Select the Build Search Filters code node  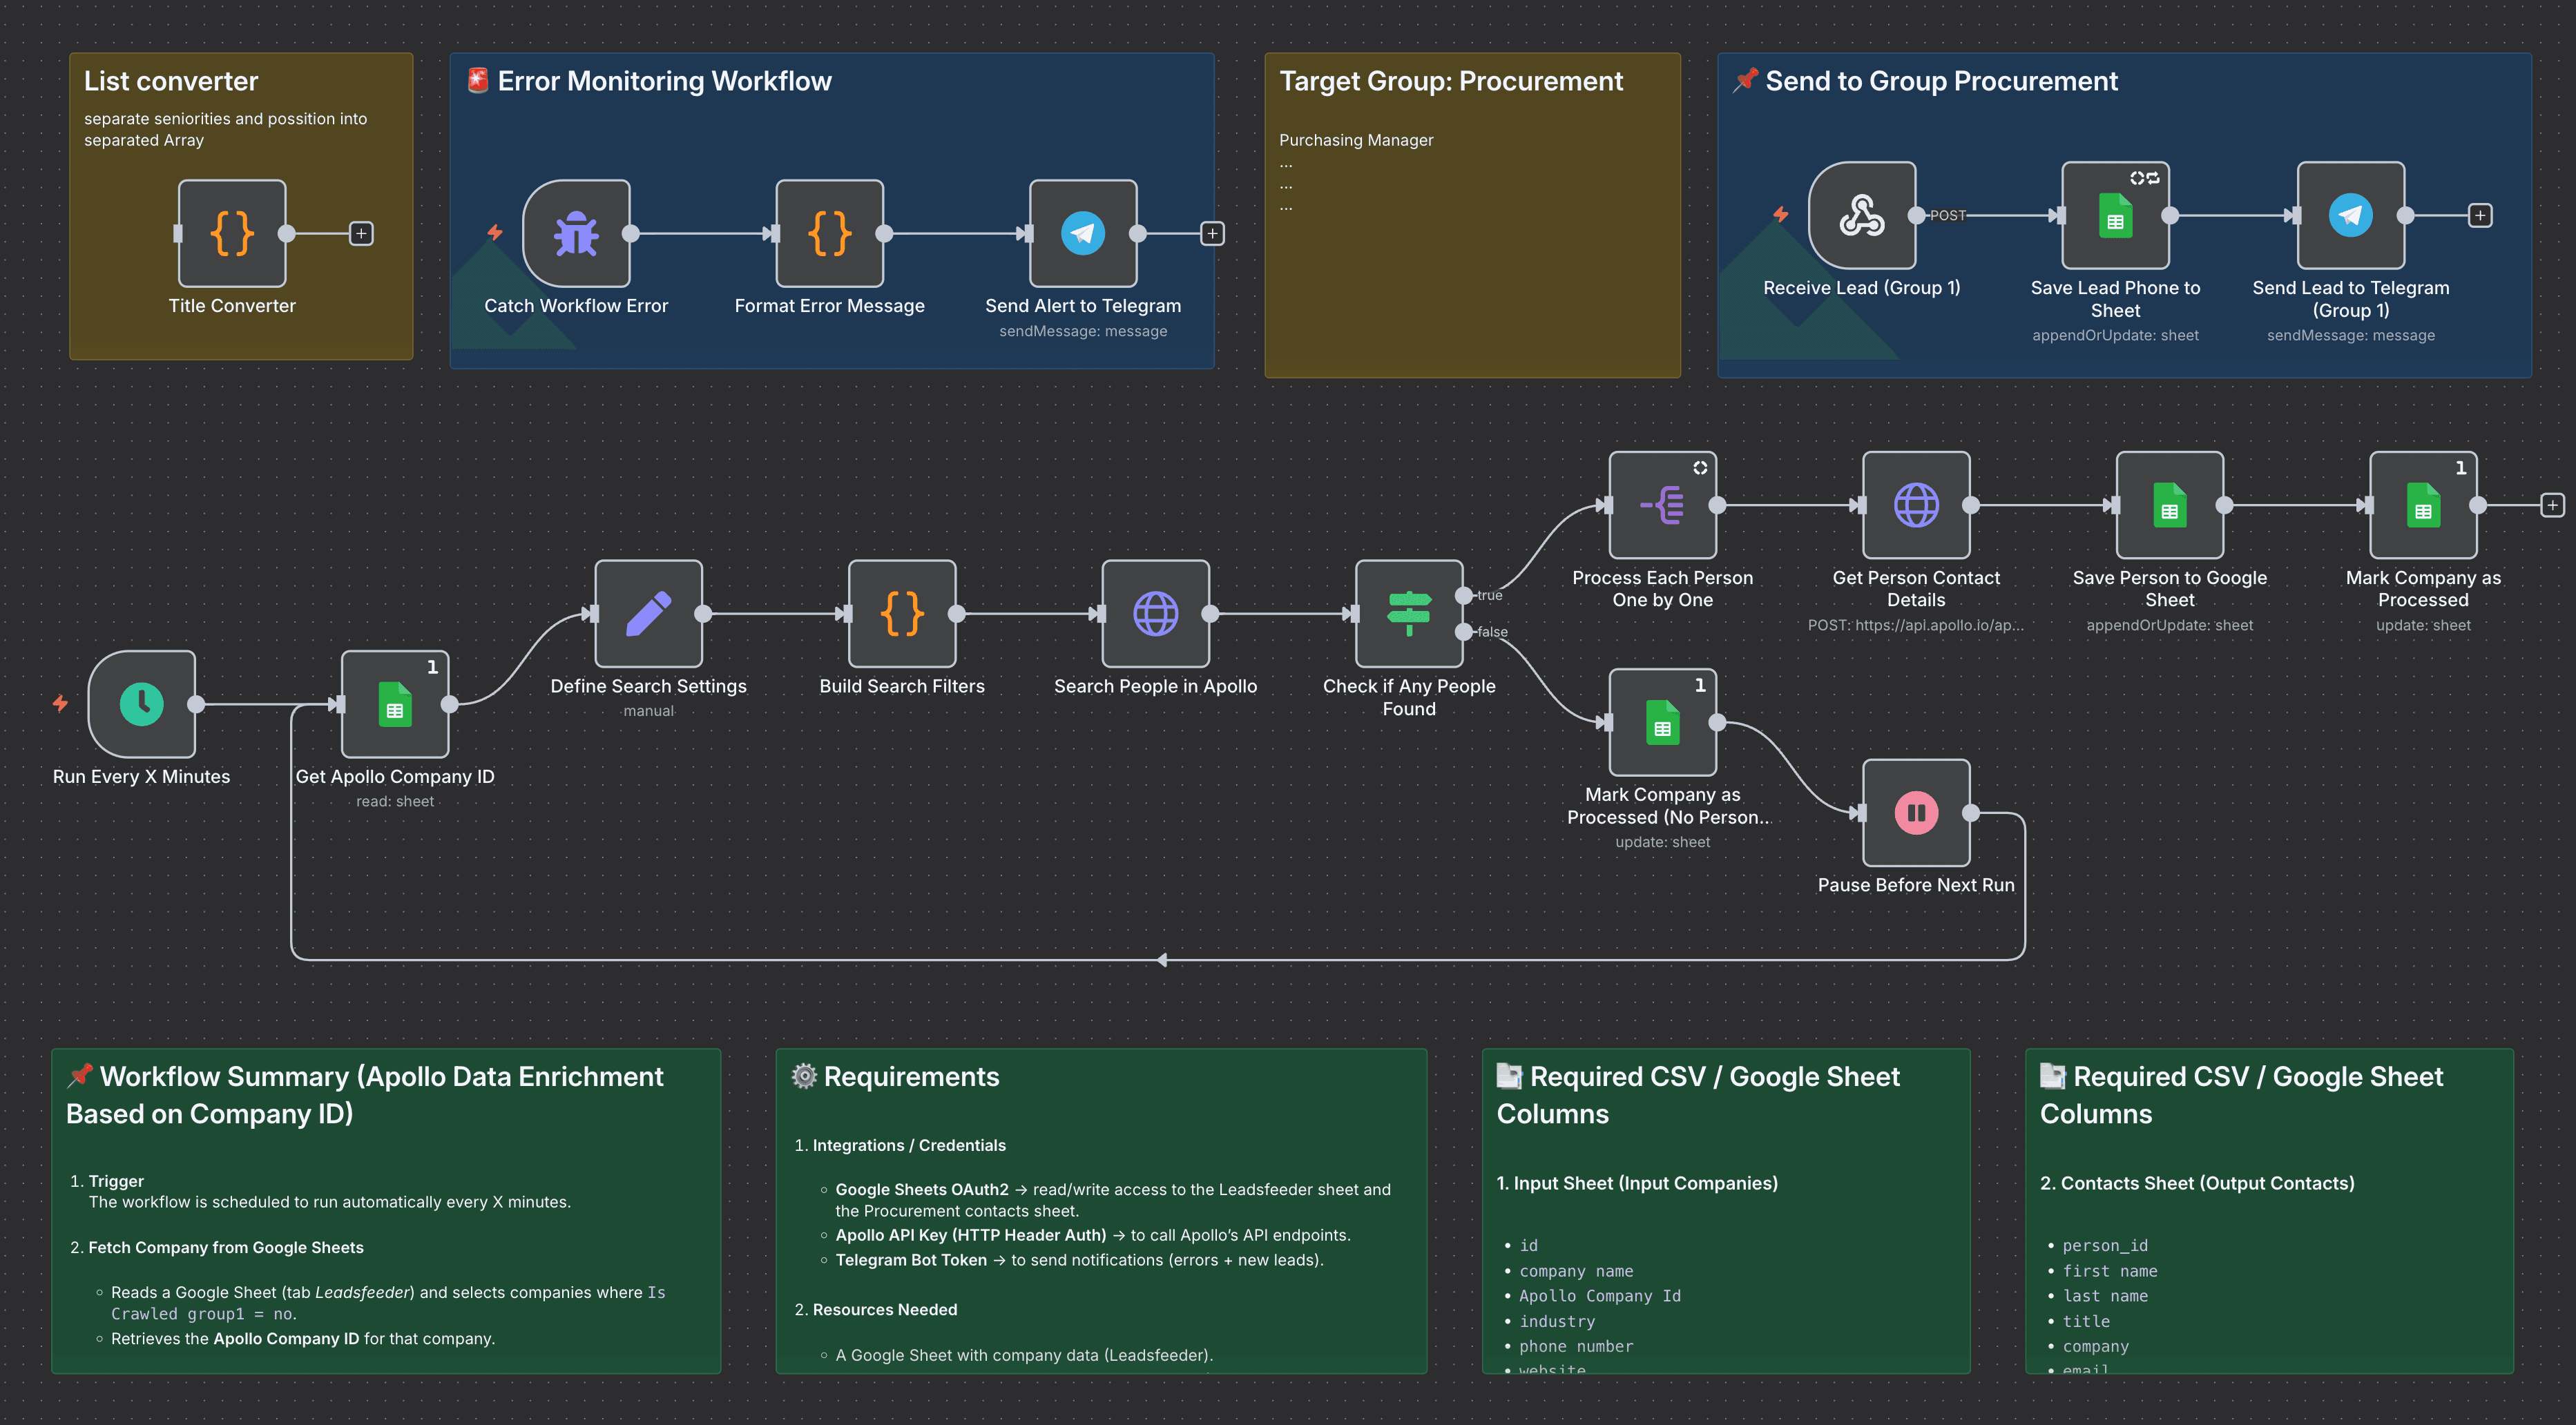[902, 613]
